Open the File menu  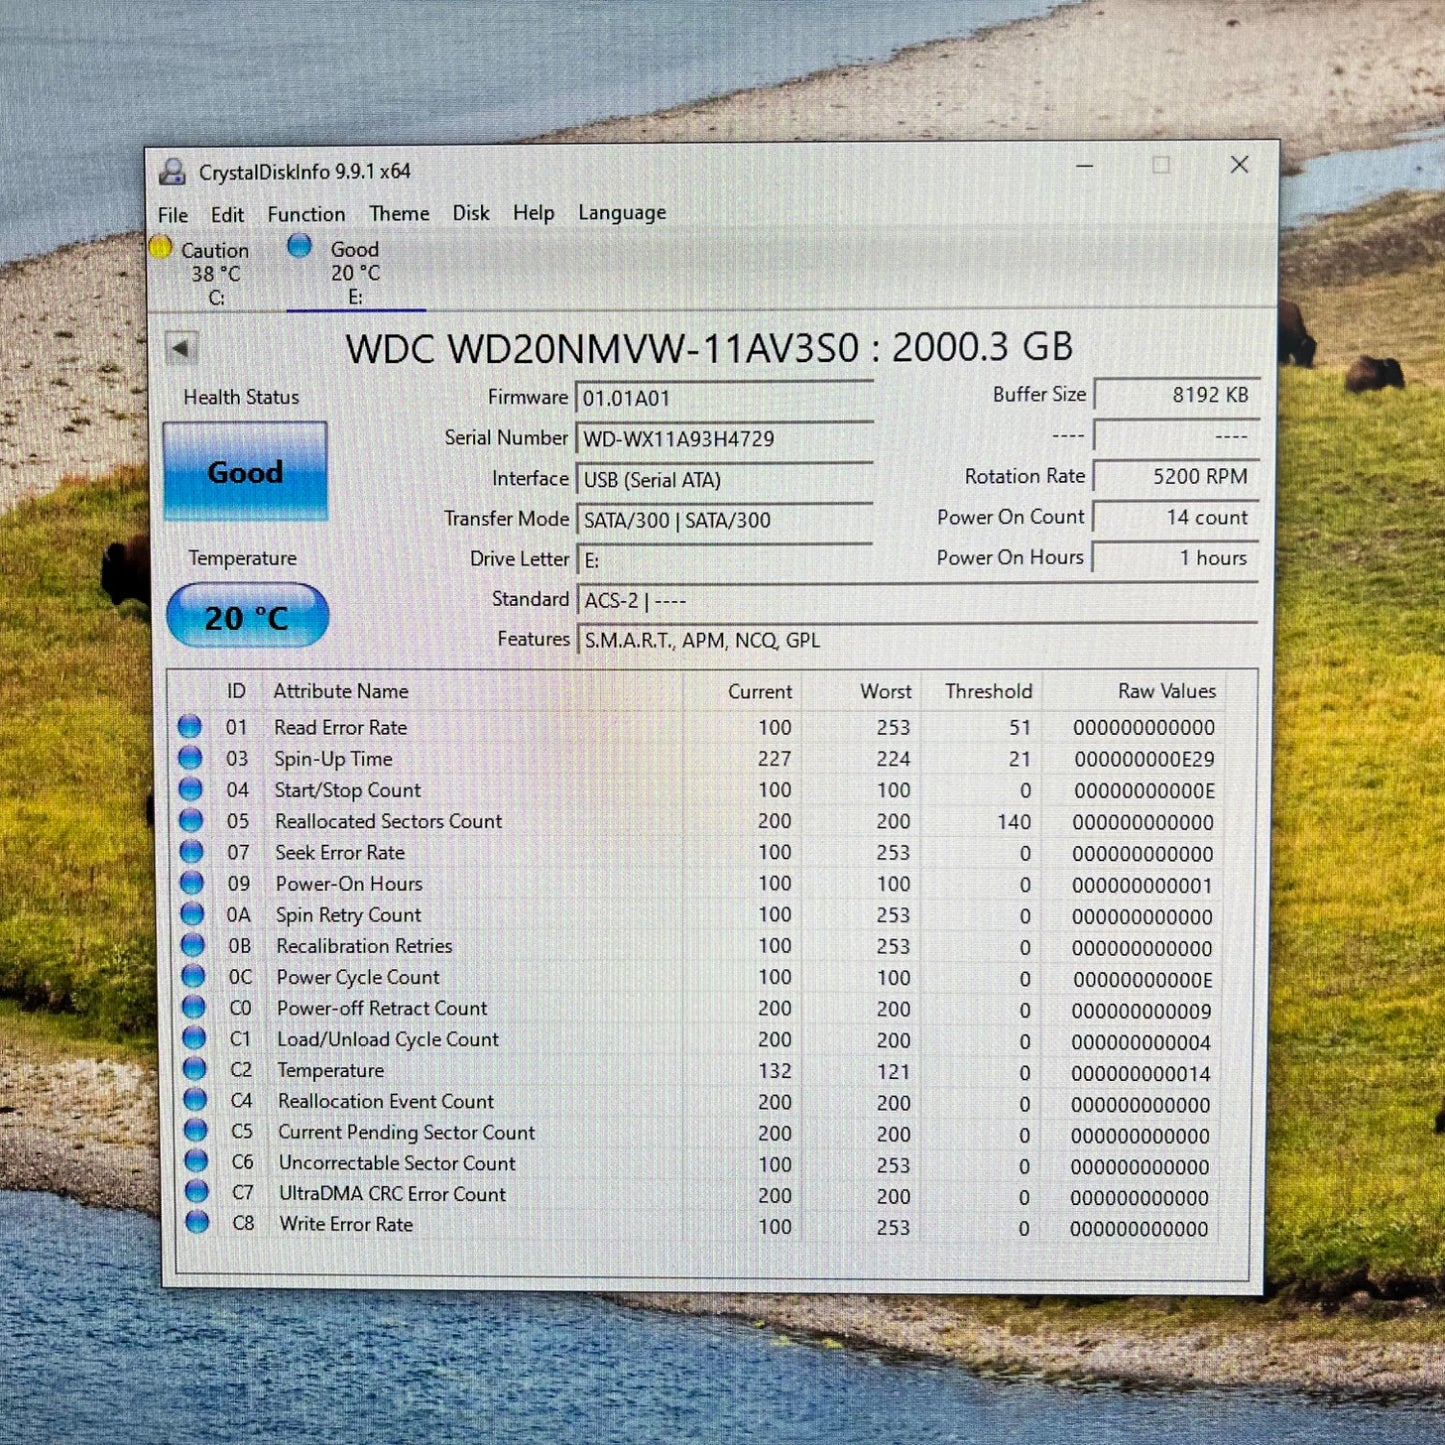173,215
